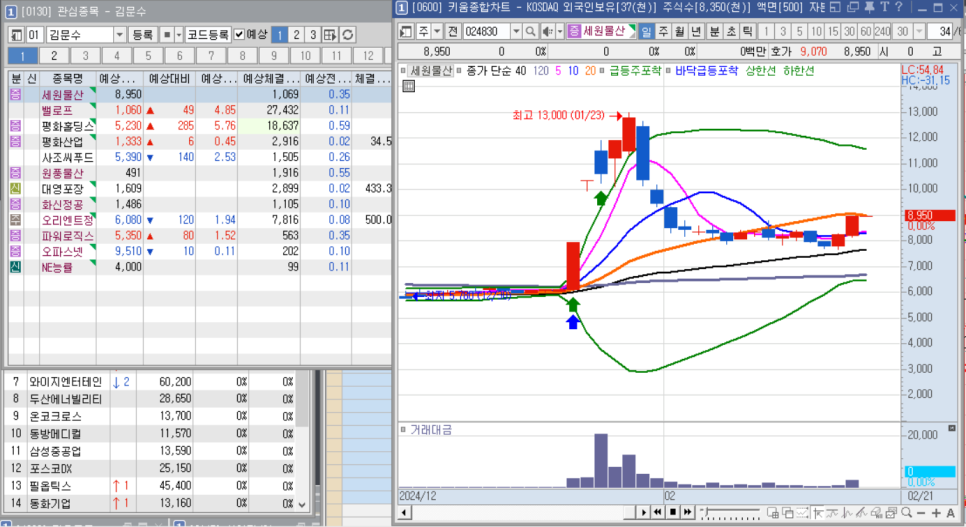Screen dimensions: 966x527
Task: Click the chart stop playback button
Action: point(673,512)
